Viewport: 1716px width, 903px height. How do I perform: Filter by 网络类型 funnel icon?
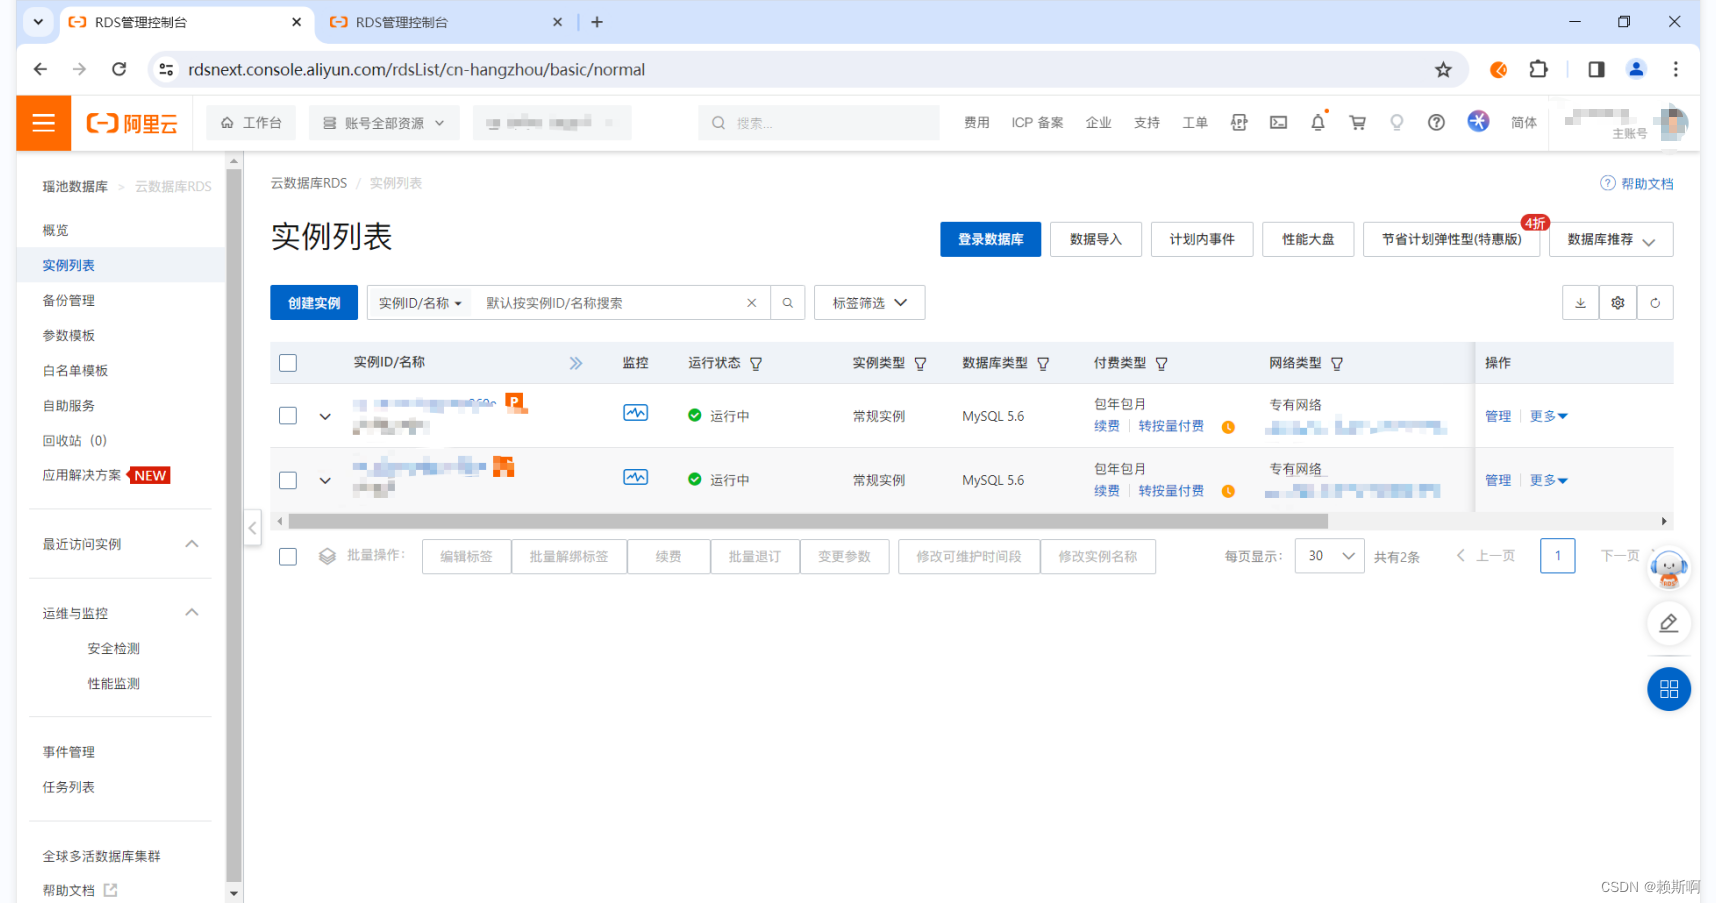[1337, 364]
